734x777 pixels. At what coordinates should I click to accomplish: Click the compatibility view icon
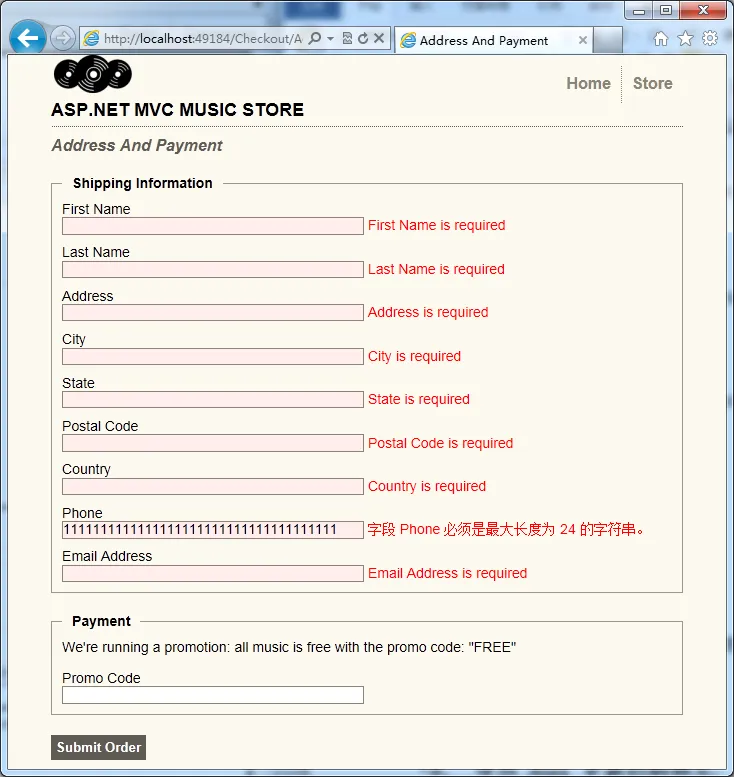point(347,38)
